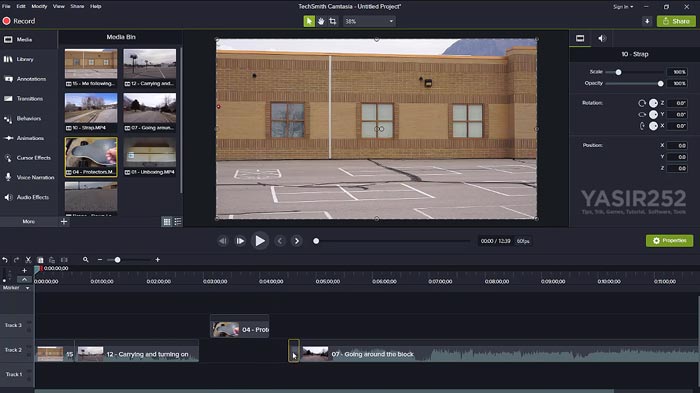
Task: Click the 60fps frame rate indicator
Action: pos(523,241)
